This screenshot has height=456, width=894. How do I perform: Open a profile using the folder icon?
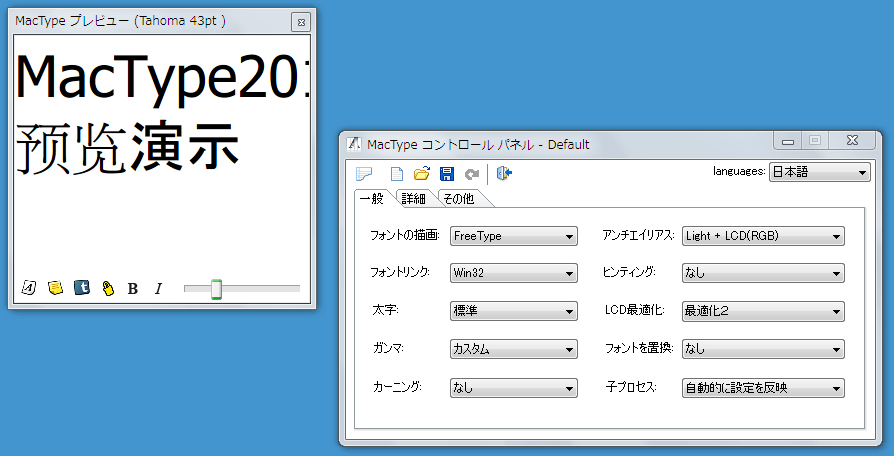coord(421,174)
